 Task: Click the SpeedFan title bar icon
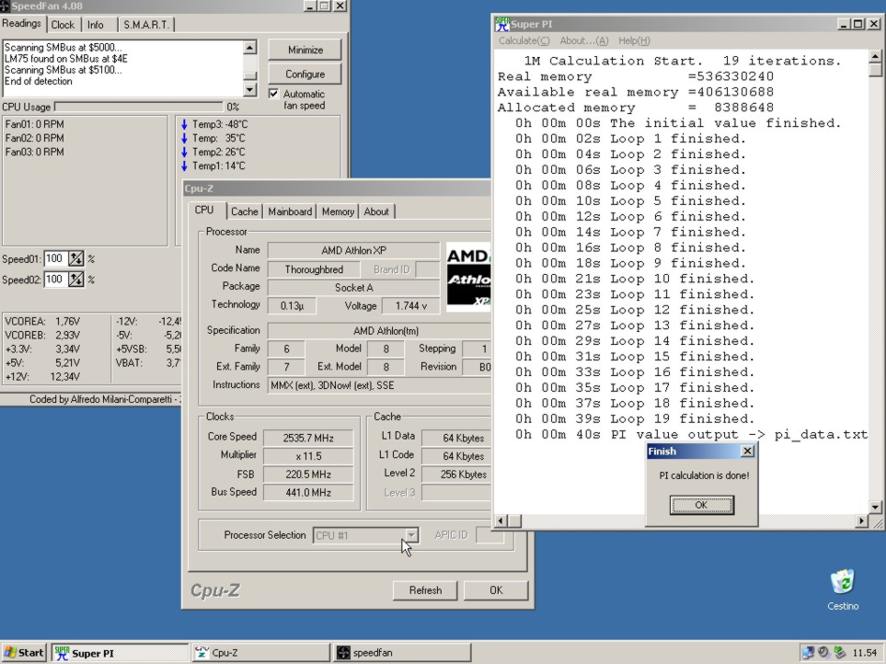point(5,6)
